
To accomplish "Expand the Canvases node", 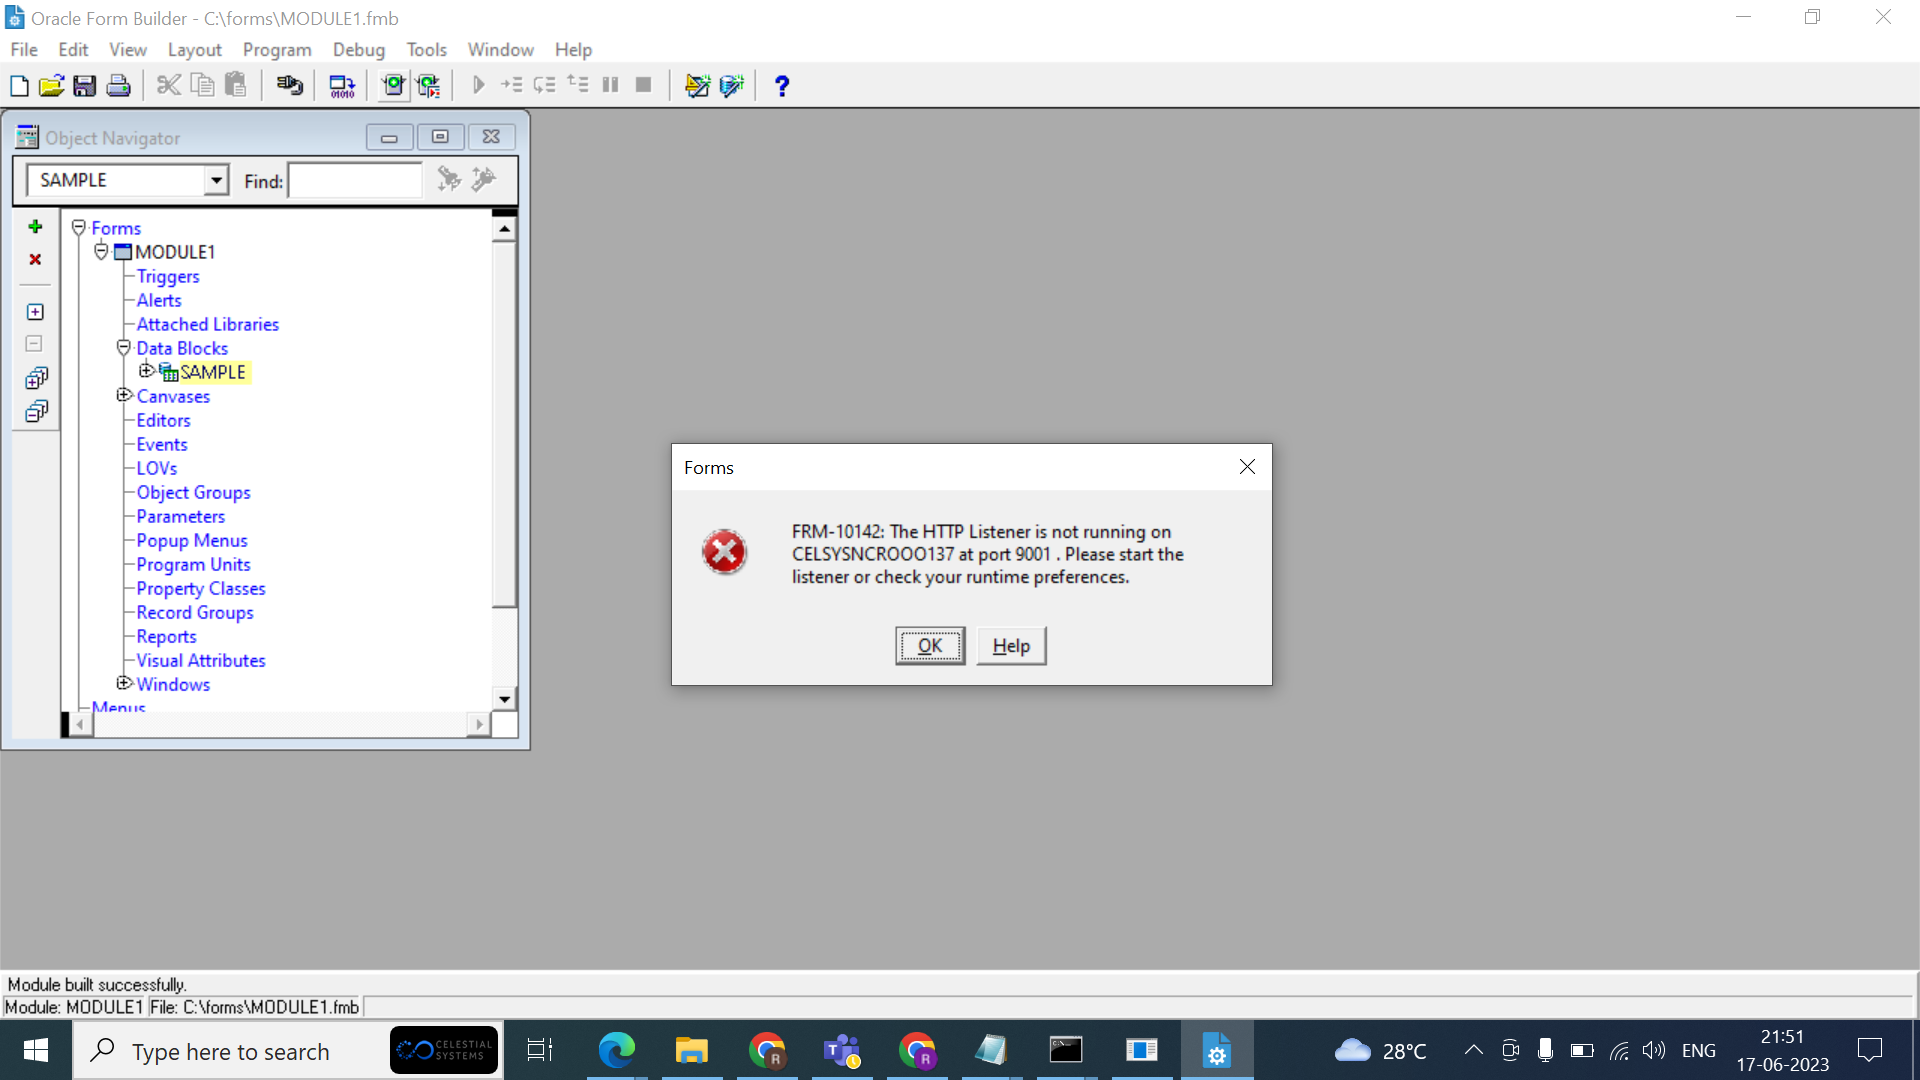I will pos(124,395).
